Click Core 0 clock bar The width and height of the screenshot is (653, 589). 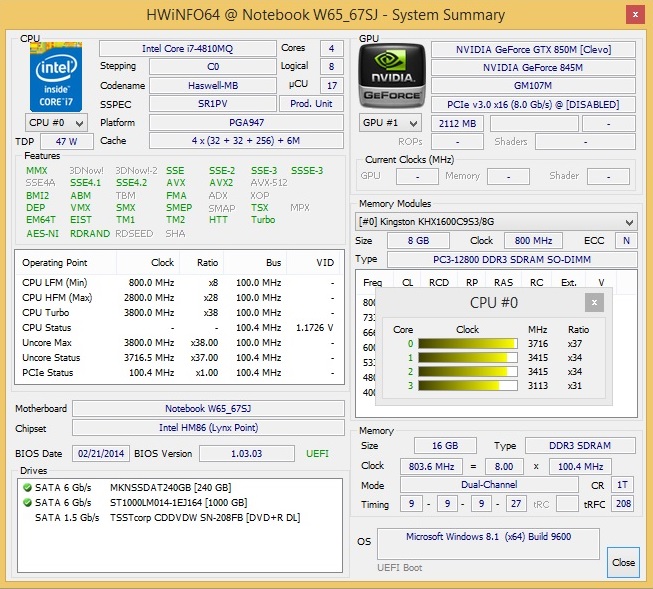468,344
